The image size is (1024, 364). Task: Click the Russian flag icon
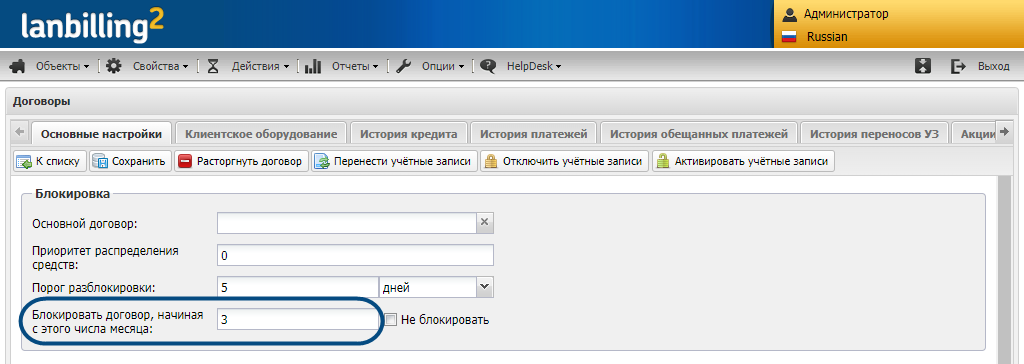790,37
